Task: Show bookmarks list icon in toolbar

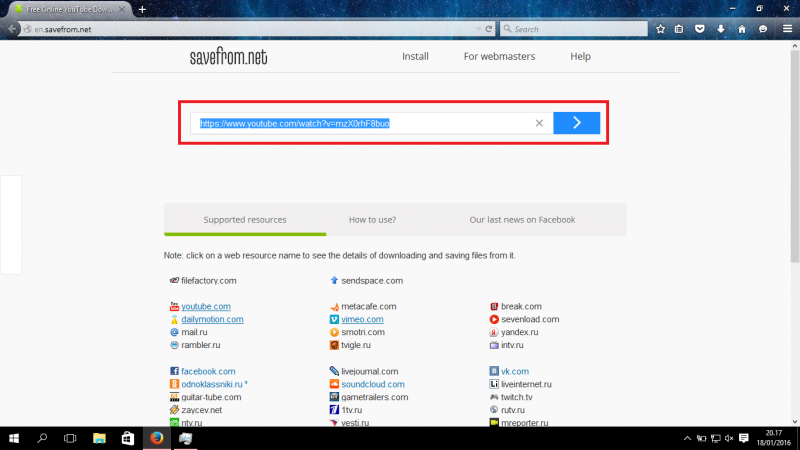Action: (679, 29)
